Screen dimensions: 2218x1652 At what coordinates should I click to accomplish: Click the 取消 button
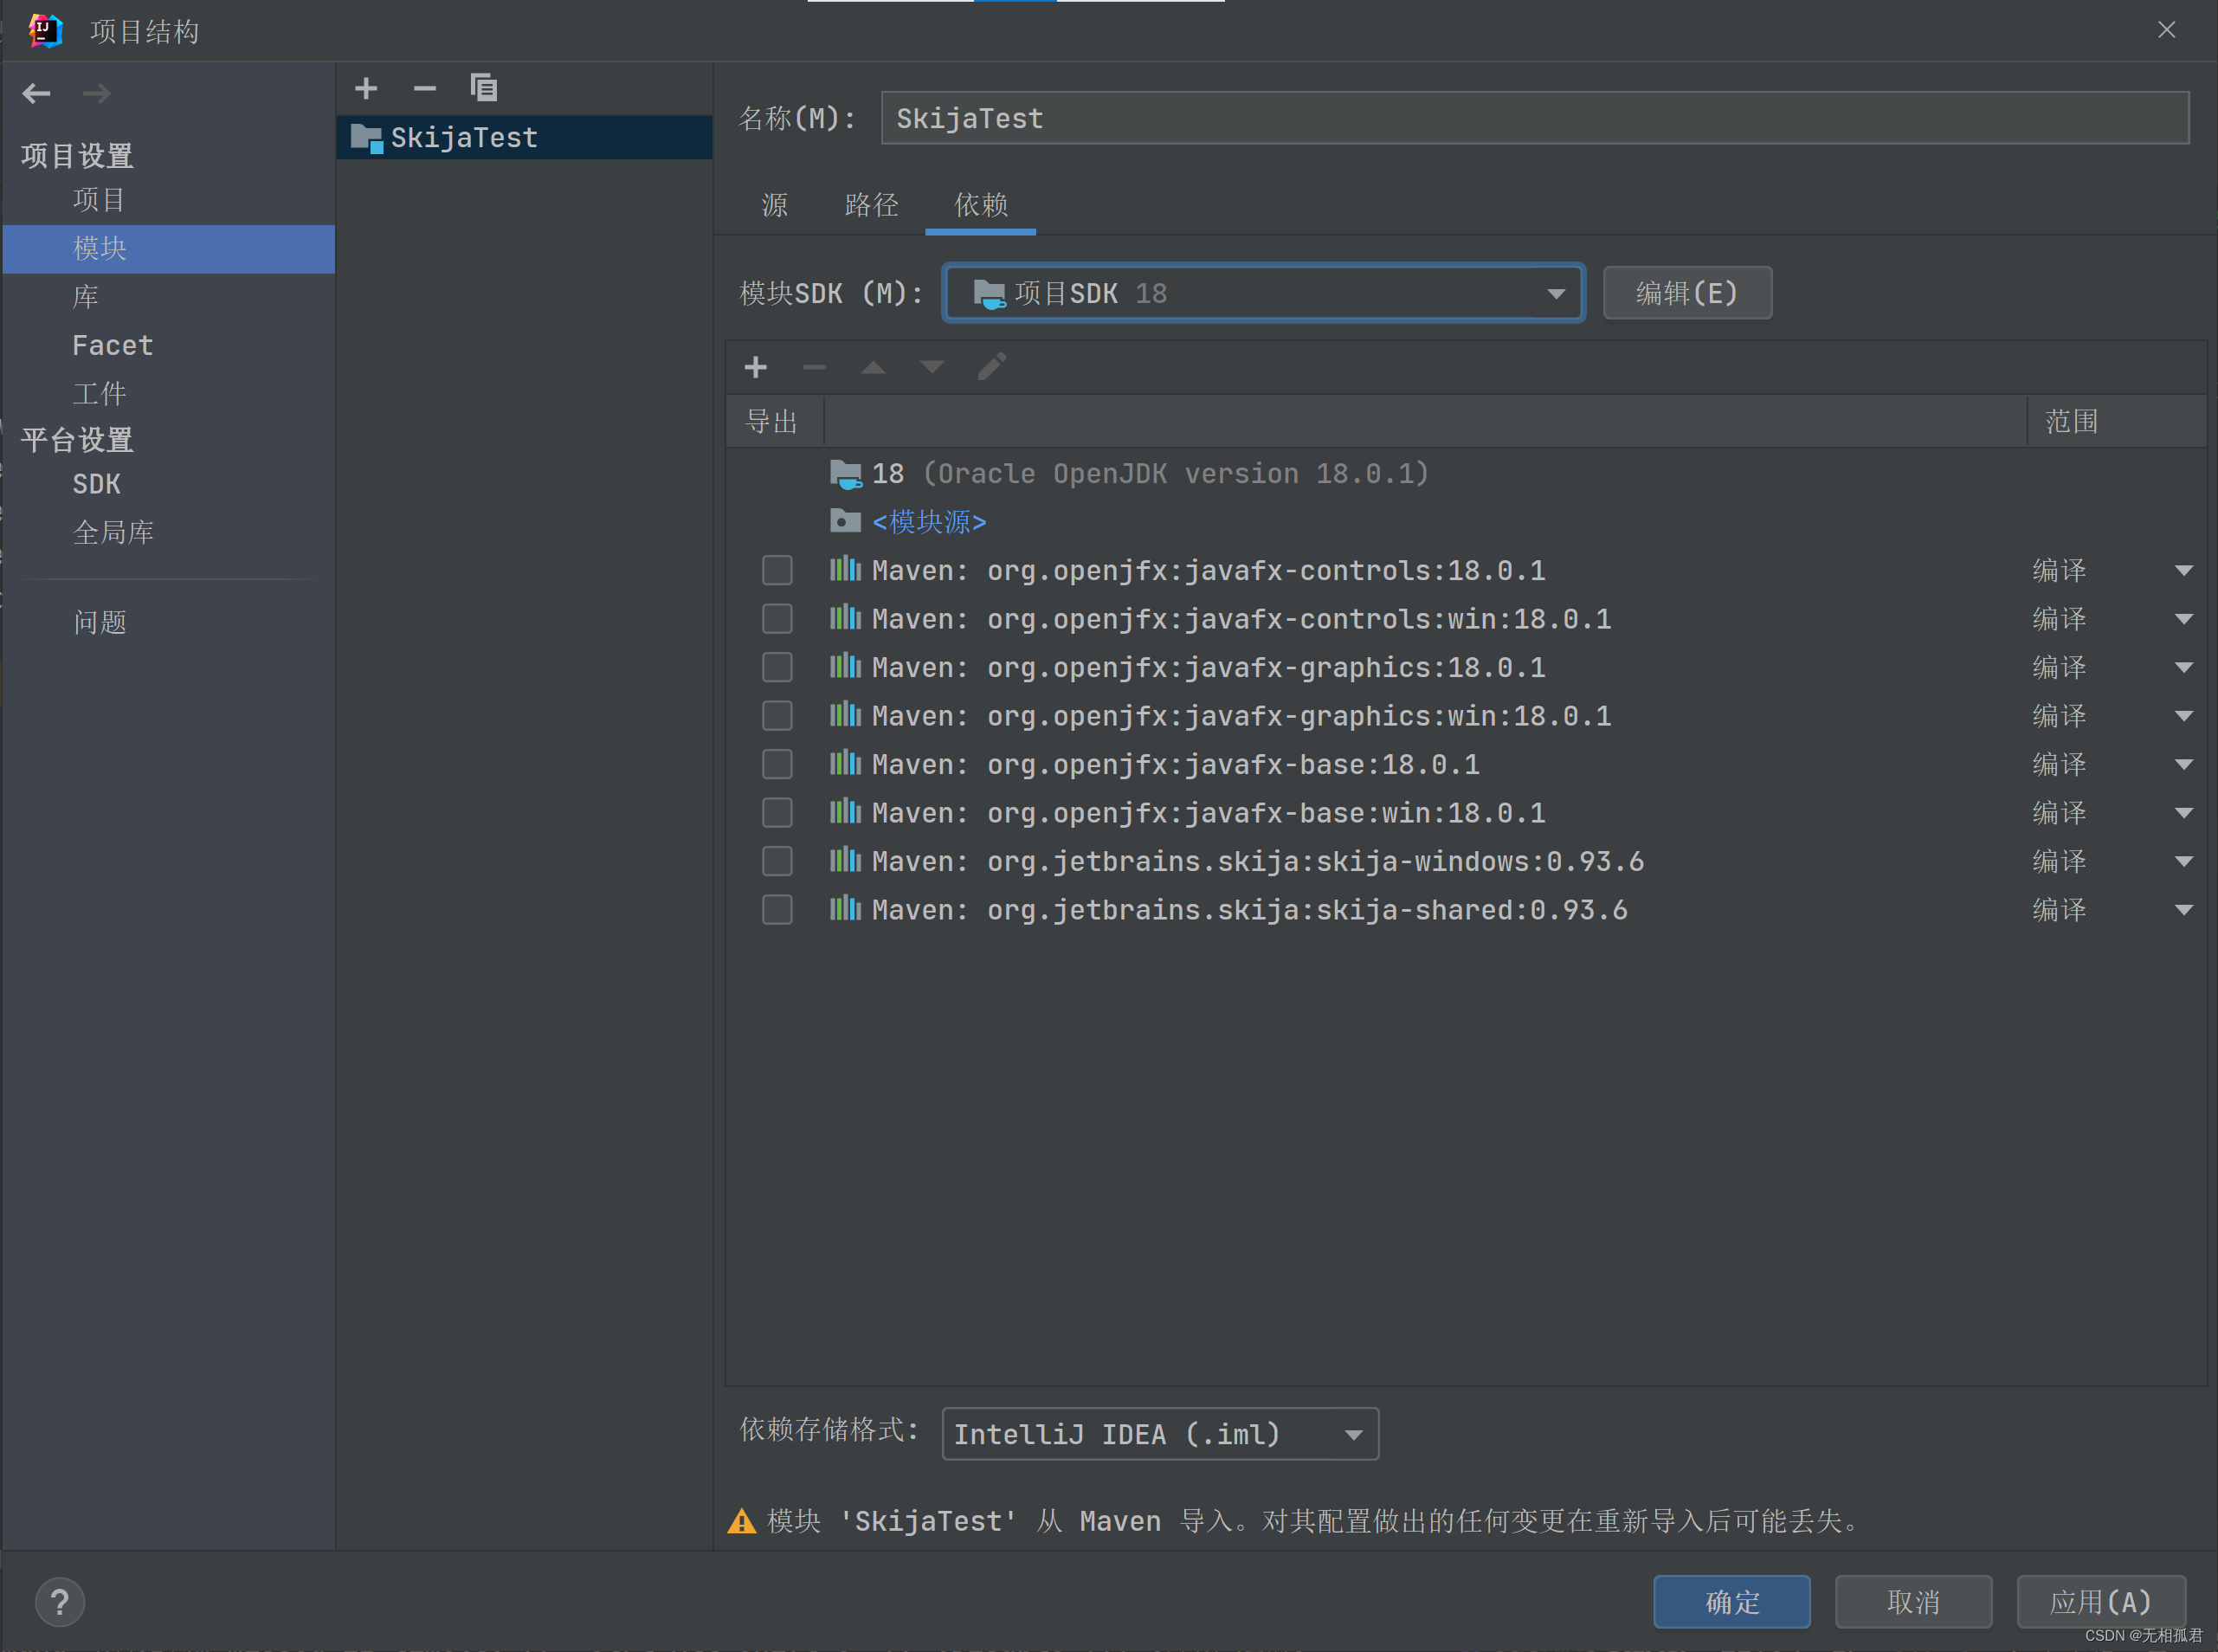1913,1602
